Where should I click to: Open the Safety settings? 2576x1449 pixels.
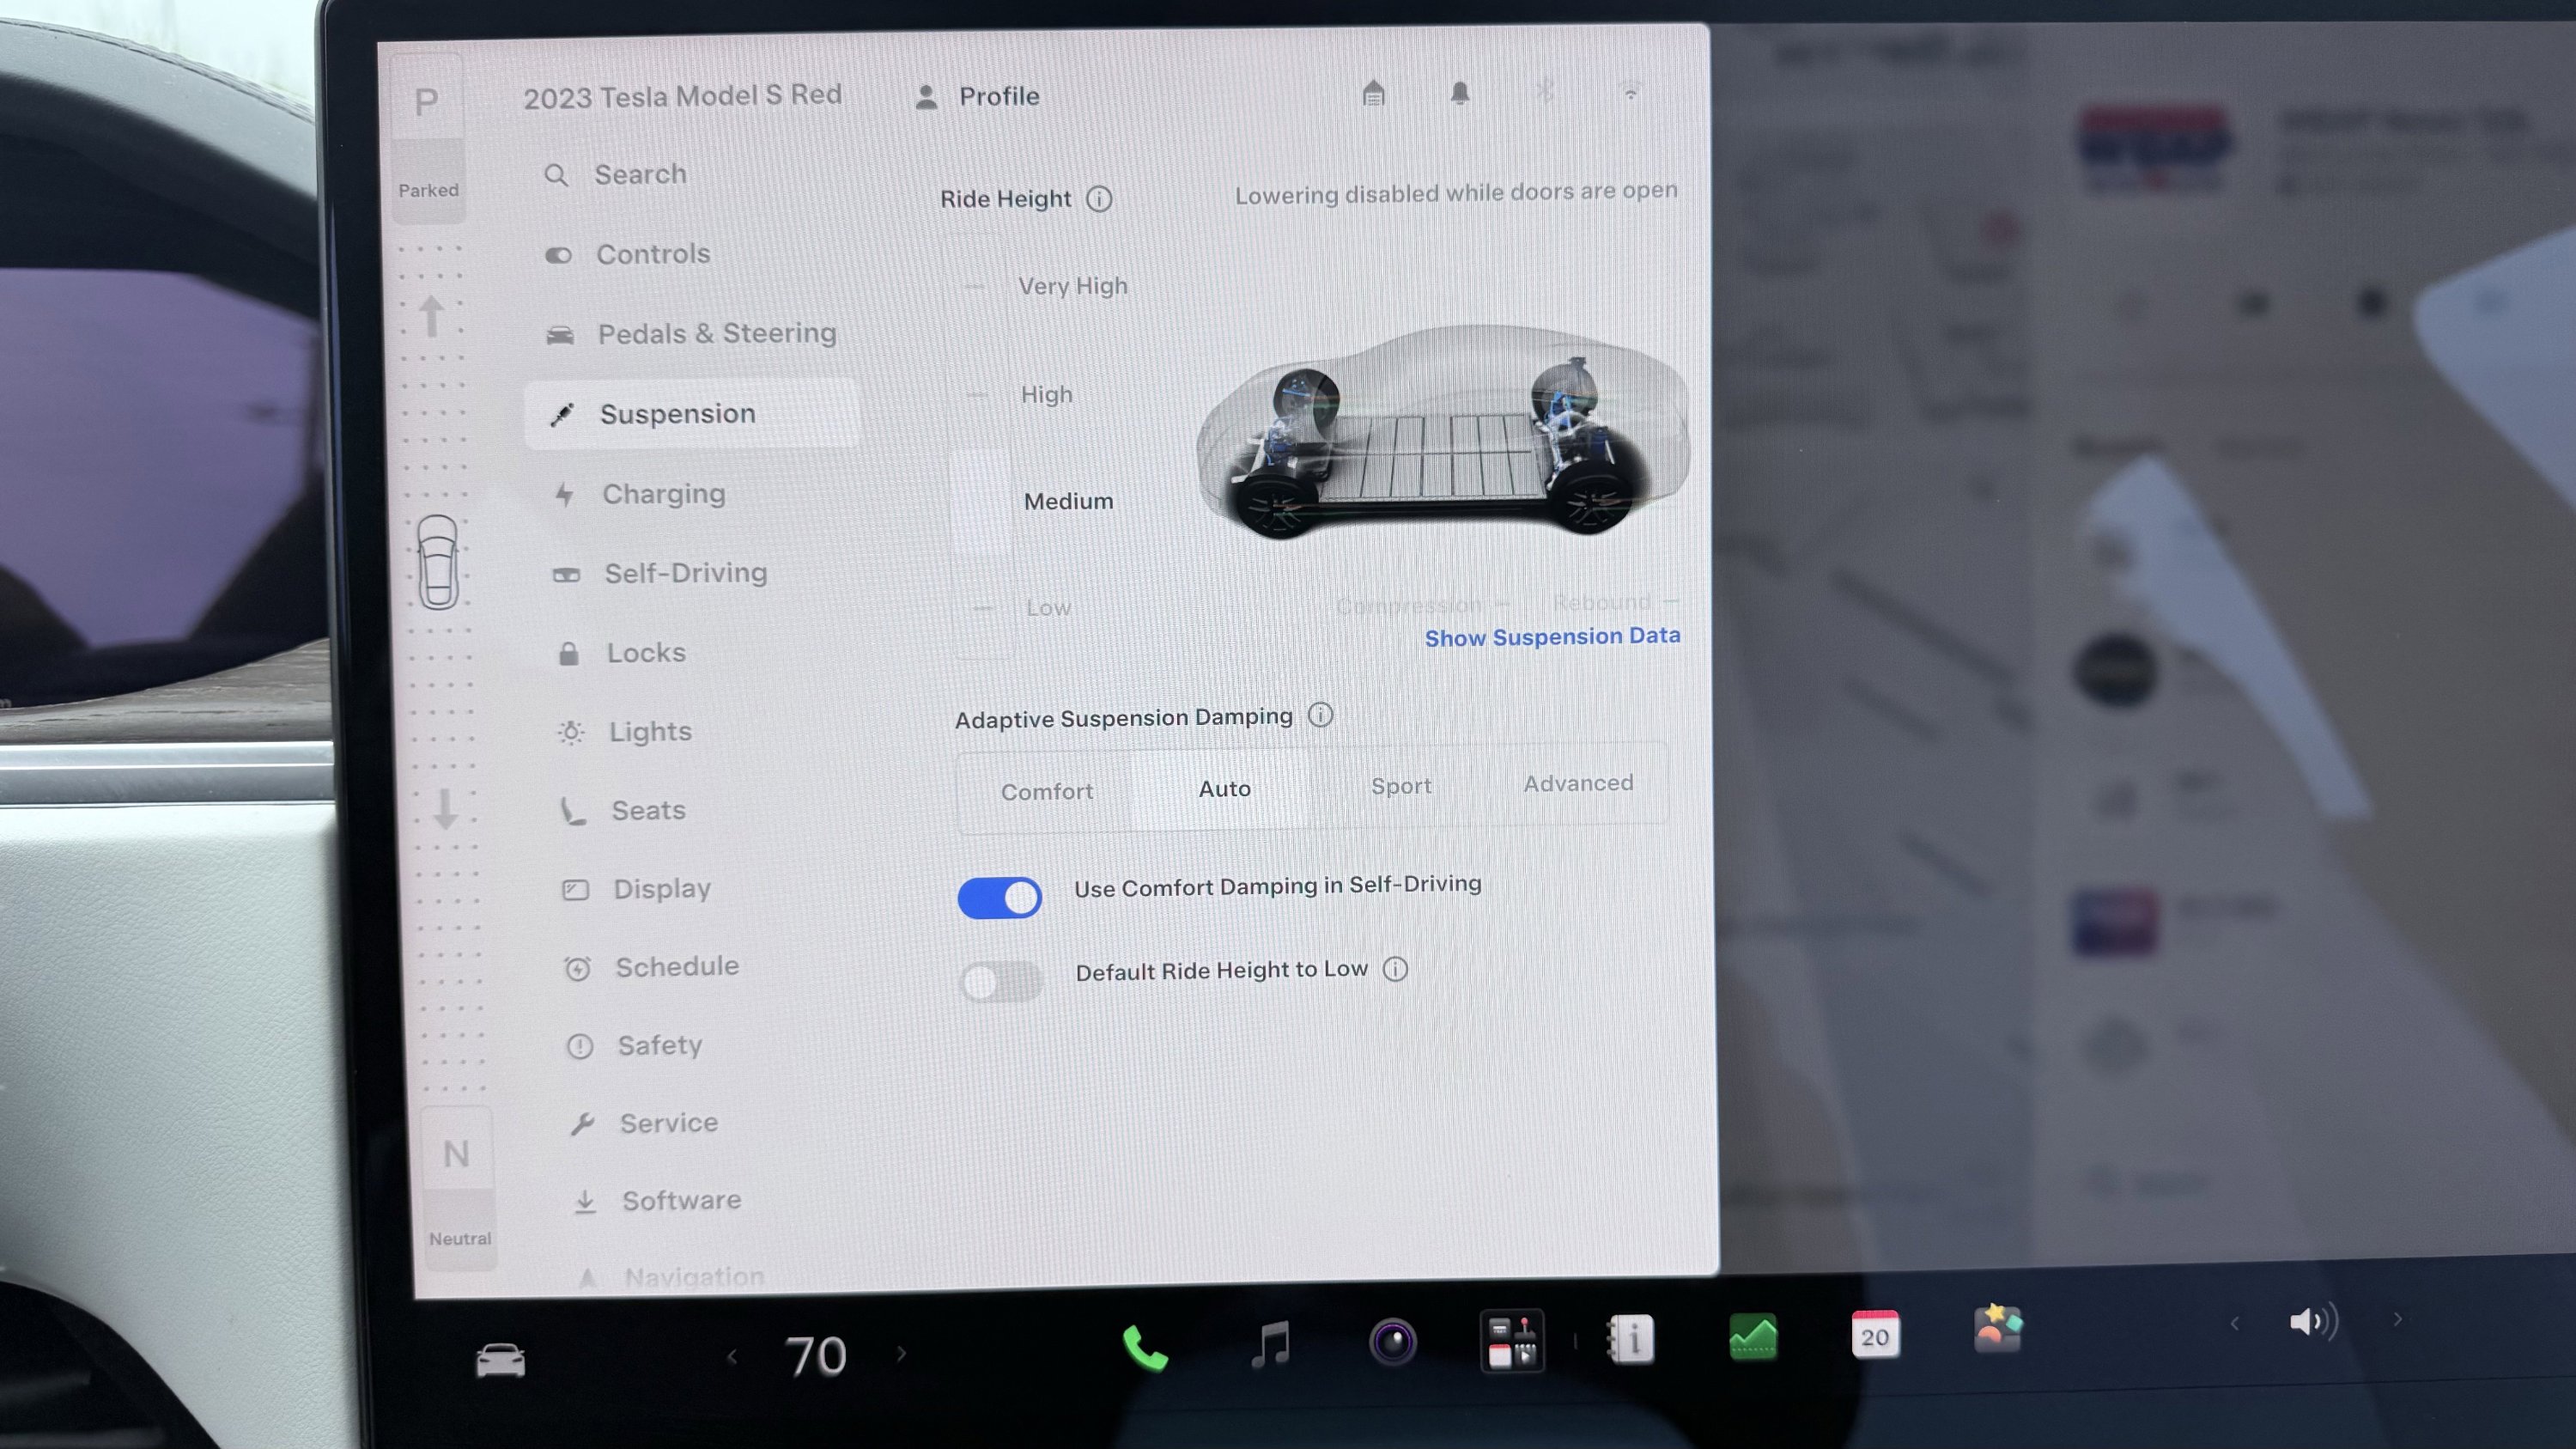click(x=635, y=1046)
